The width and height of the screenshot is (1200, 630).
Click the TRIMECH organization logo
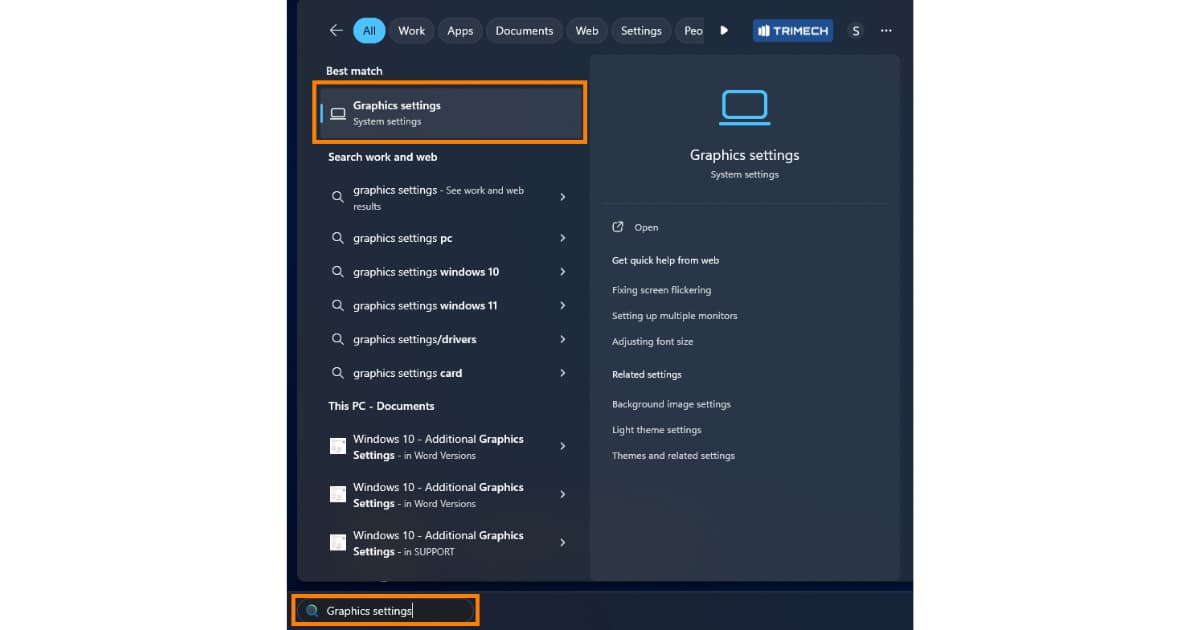click(792, 31)
